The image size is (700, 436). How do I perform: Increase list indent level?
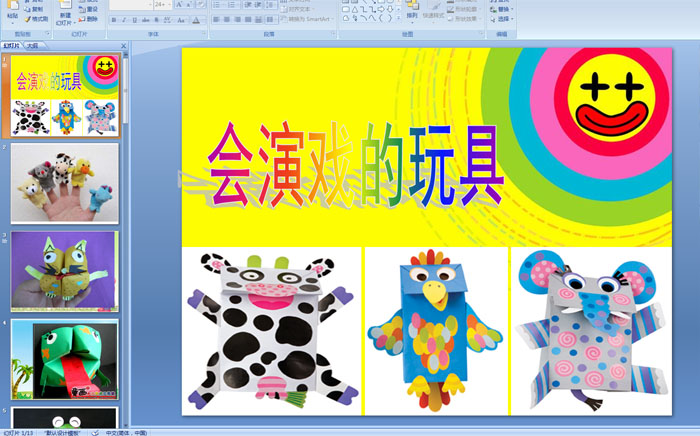(258, 4)
